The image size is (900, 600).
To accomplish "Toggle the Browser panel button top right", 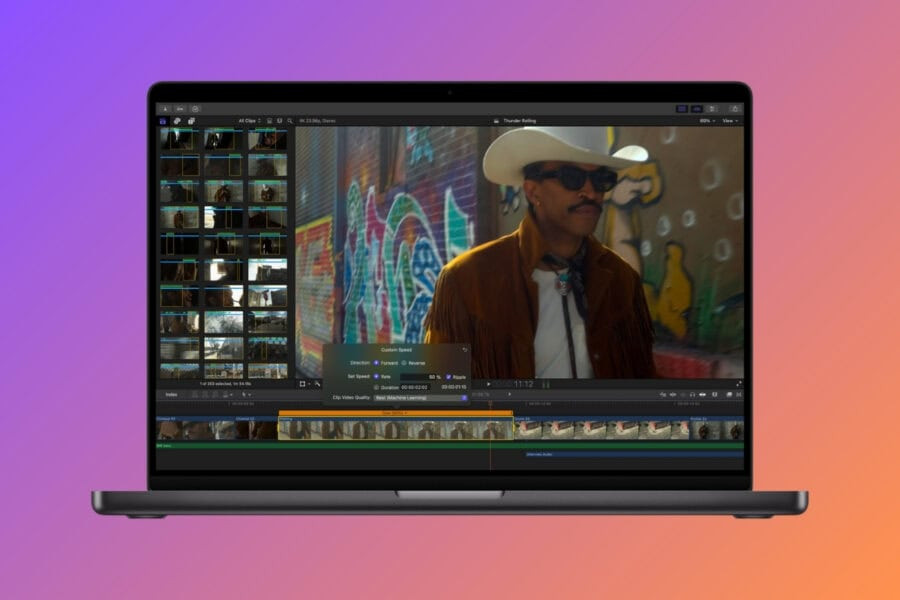I will [682, 109].
